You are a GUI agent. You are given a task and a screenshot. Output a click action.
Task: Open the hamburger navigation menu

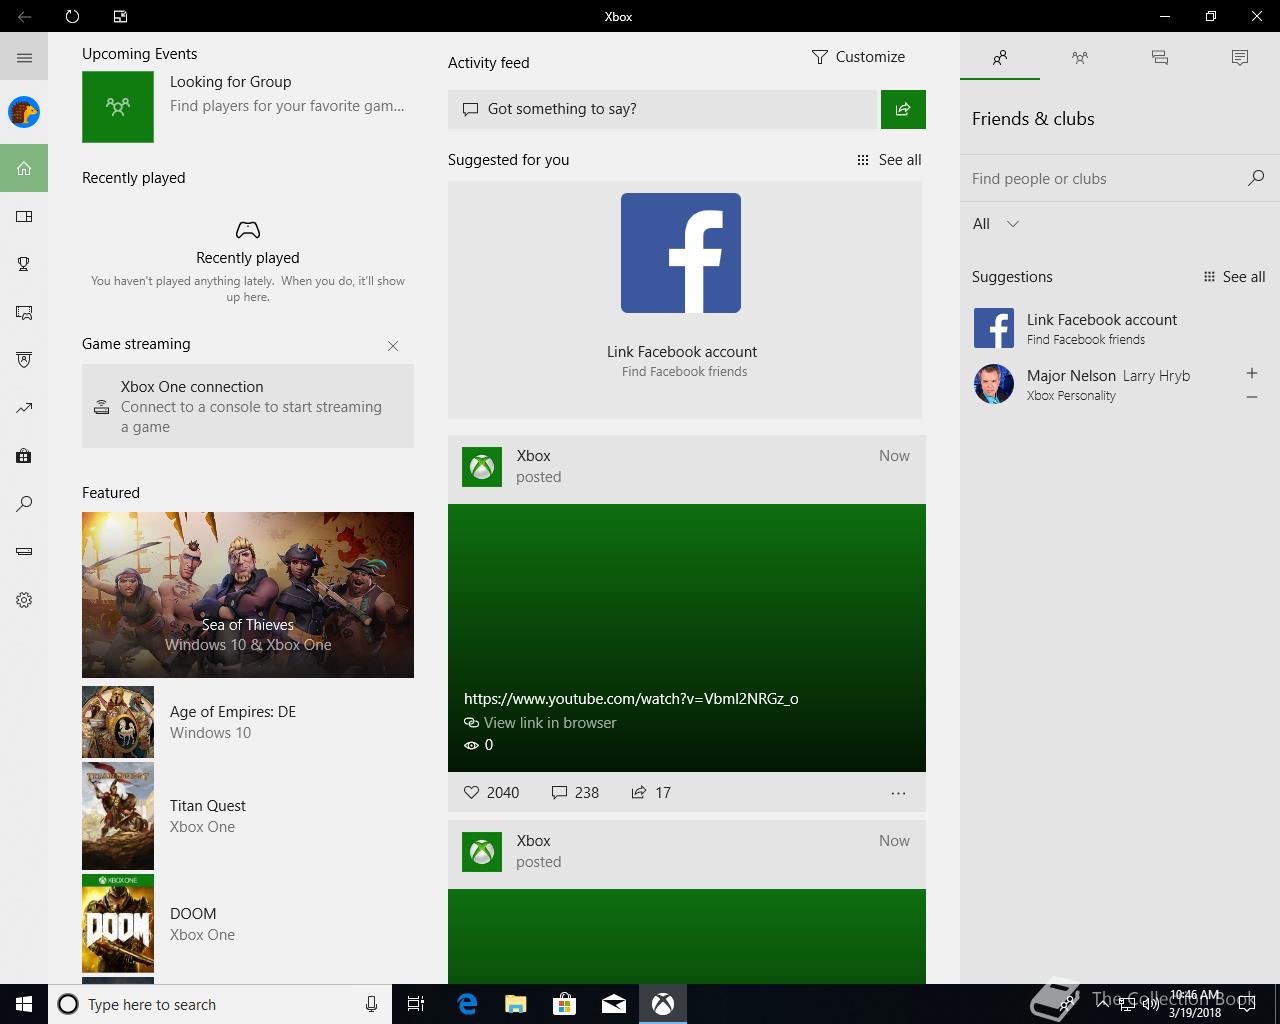24,58
